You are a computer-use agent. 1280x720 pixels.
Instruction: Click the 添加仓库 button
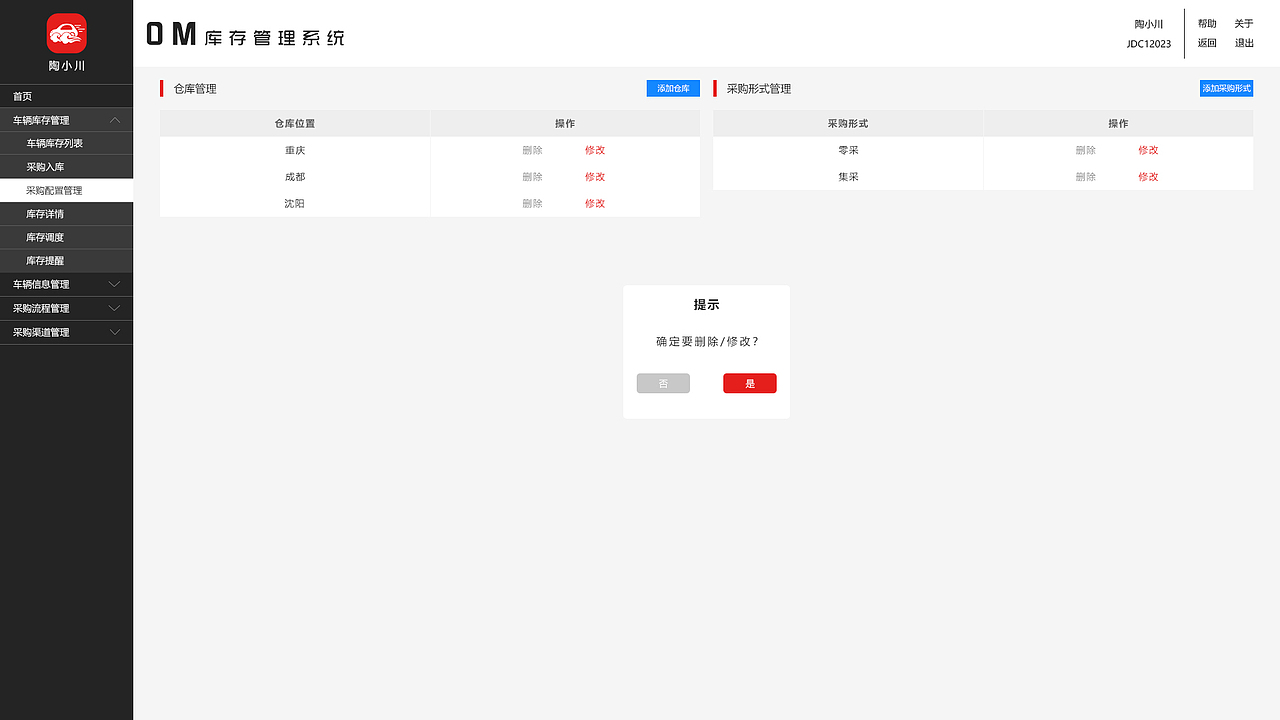pyautogui.click(x=673, y=88)
